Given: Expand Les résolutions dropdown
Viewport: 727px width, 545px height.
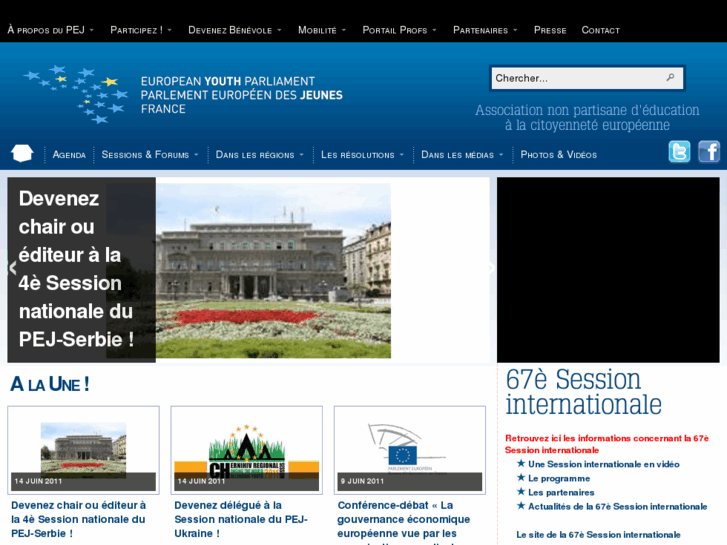Looking at the screenshot, I should 362,154.
